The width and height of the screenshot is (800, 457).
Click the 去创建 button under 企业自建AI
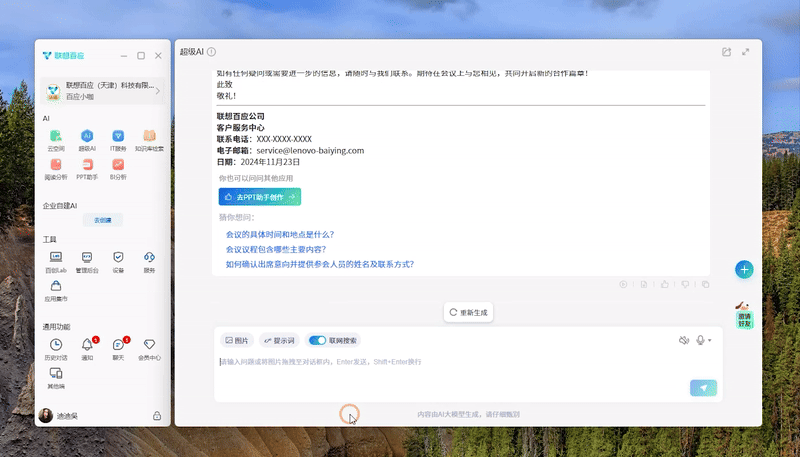[103, 220]
